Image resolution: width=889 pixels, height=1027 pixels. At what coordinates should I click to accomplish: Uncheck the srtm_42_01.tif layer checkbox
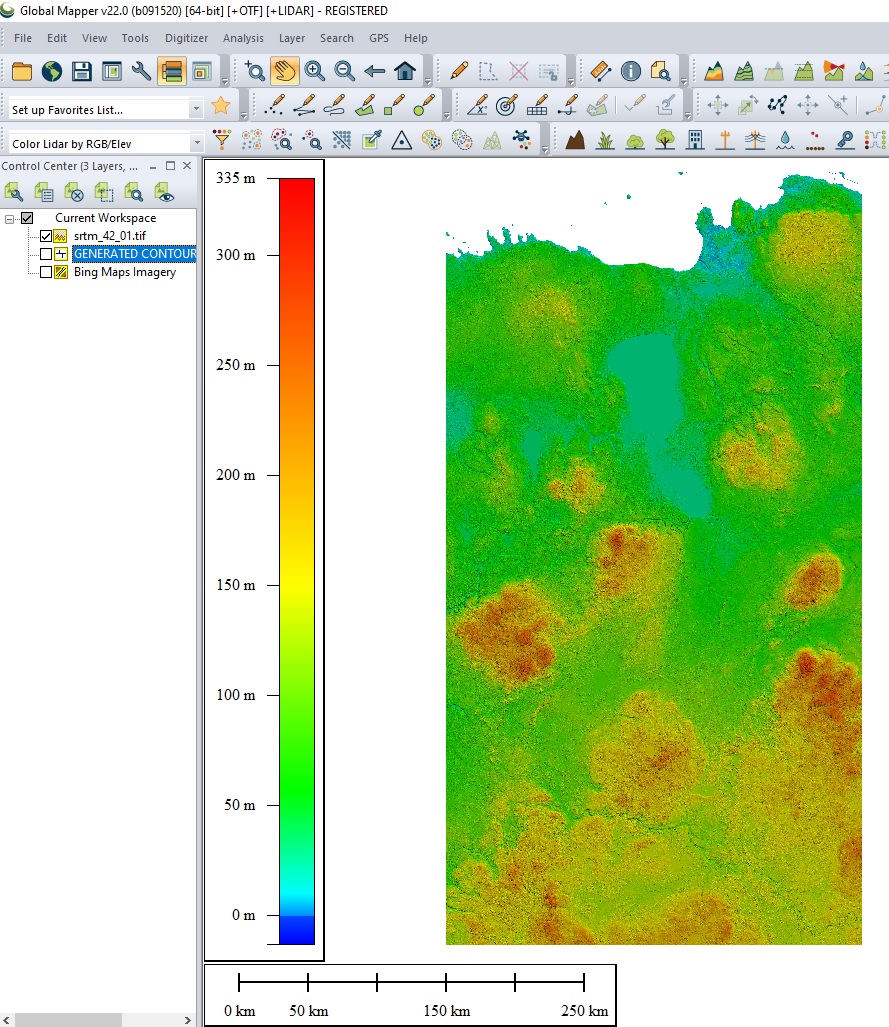click(46, 236)
